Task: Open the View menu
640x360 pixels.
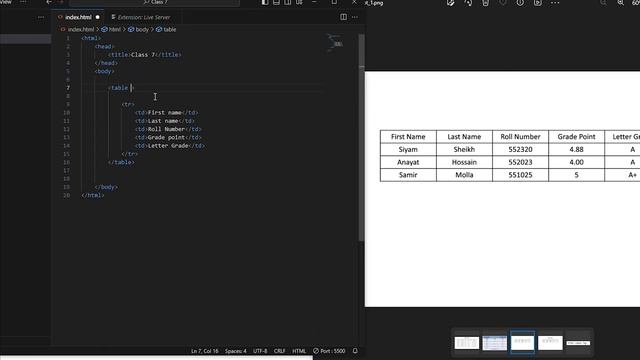Action: 6,2
